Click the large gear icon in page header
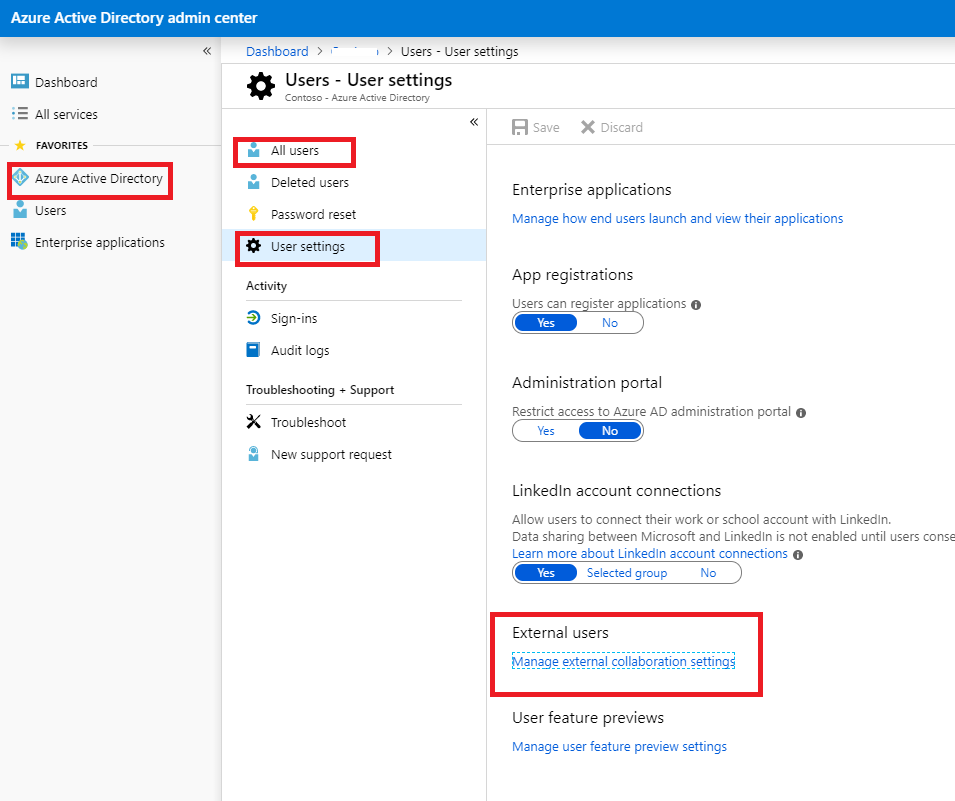The width and height of the screenshot is (955, 801). [261, 86]
